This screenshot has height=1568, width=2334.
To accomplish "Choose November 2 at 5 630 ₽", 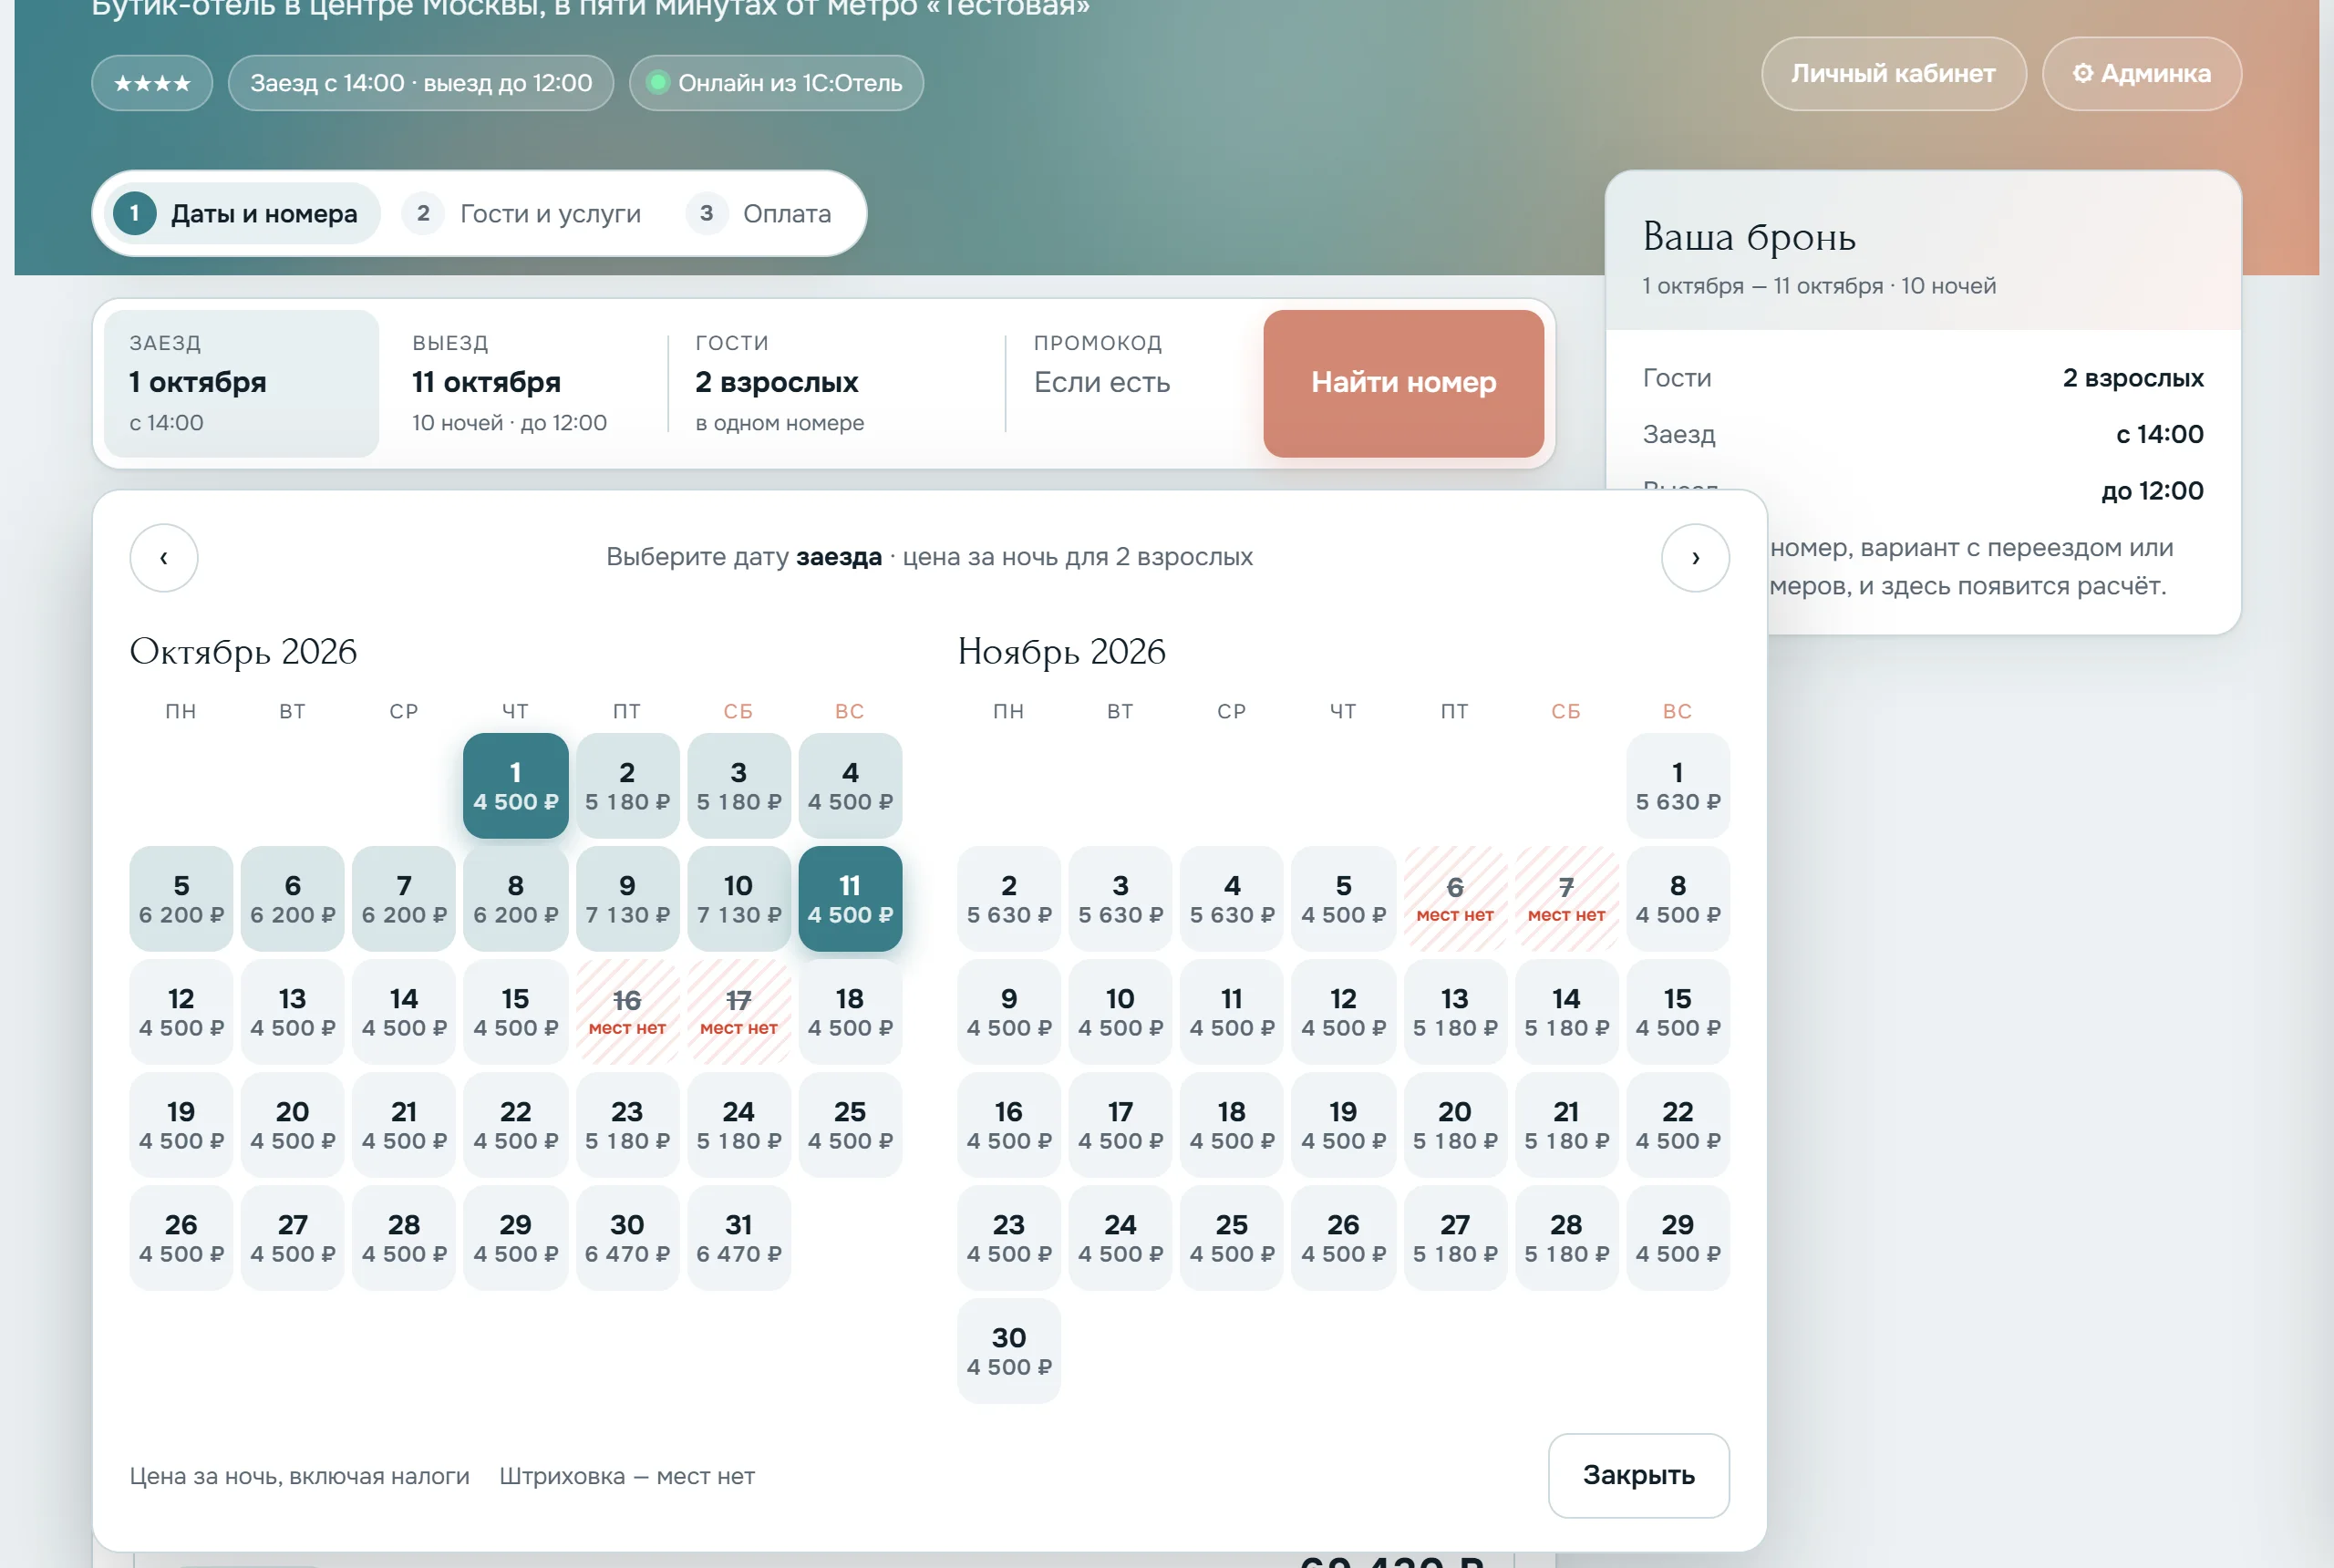I will click(x=1008, y=898).
